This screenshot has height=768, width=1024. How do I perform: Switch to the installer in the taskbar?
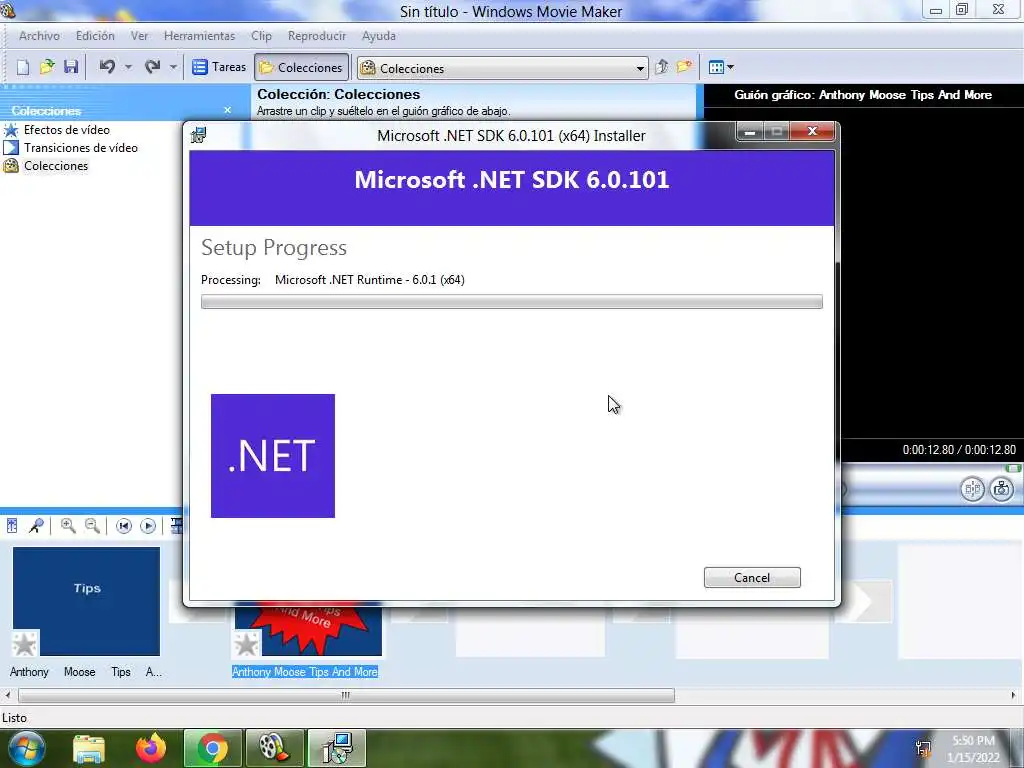pos(337,748)
